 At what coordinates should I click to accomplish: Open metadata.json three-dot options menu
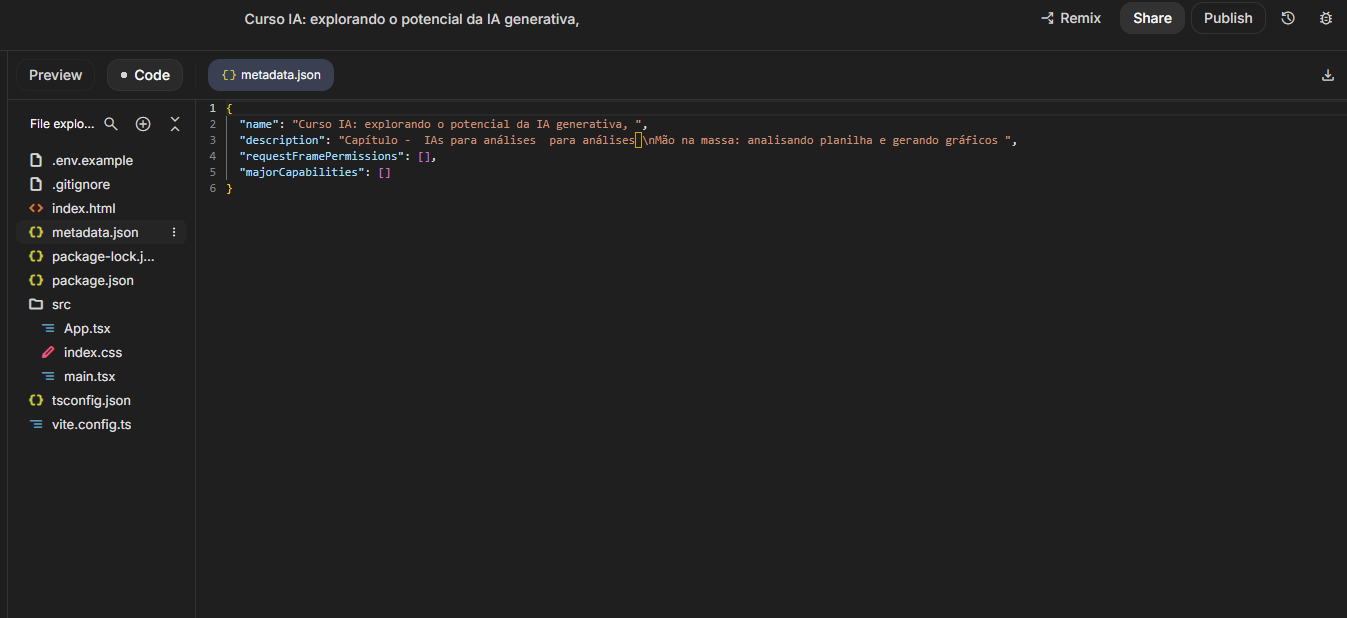pyautogui.click(x=174, y=232)
